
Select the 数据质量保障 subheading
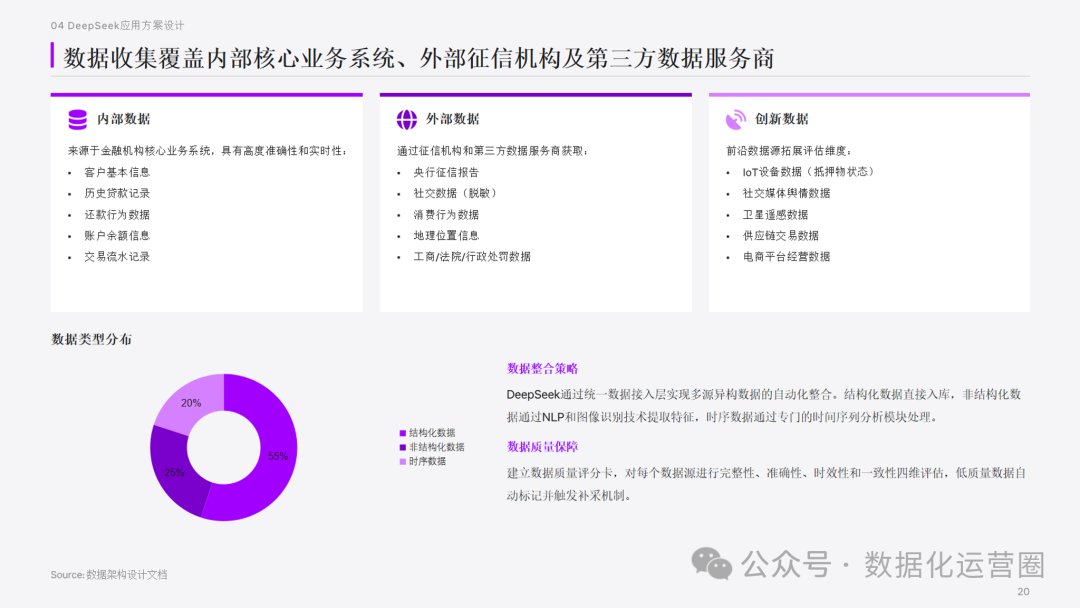coord(542,447)
